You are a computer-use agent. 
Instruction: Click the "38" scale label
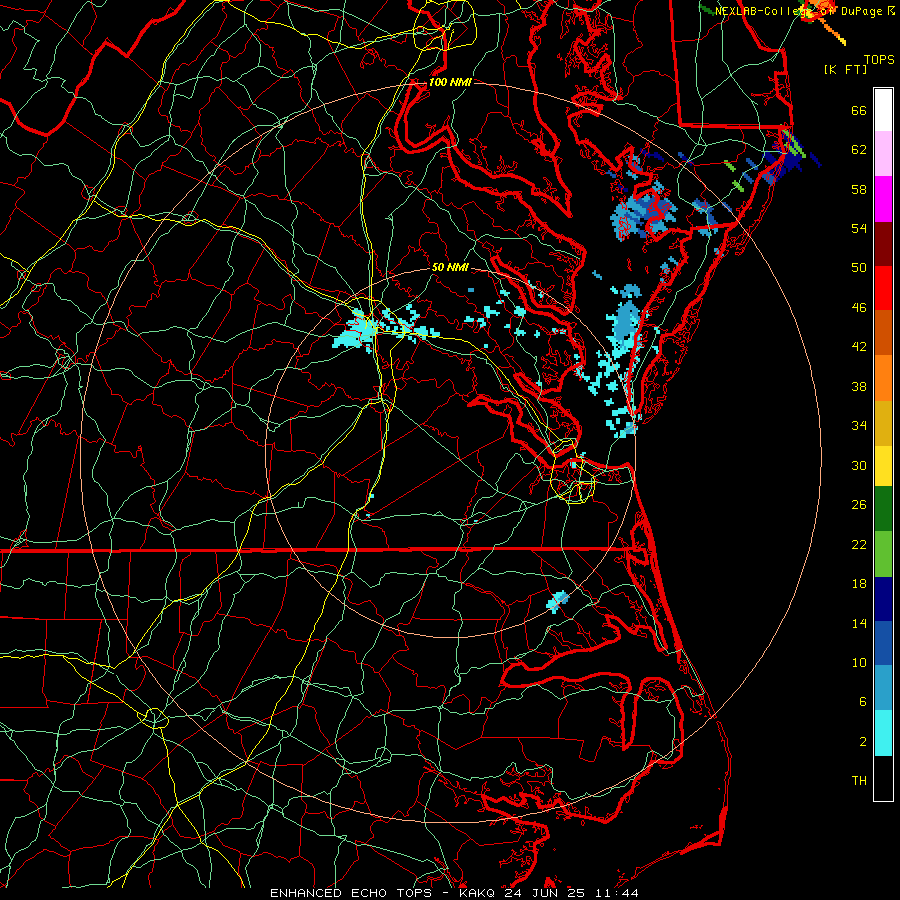pos(859,387)
